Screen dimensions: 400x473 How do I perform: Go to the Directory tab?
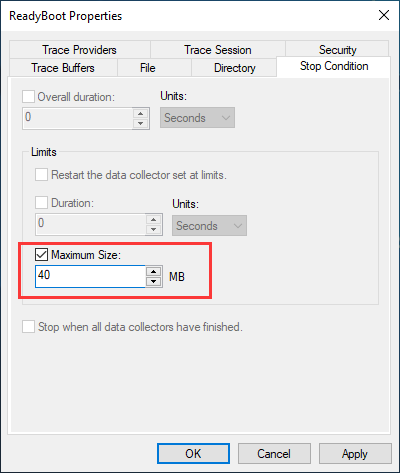pyautogui.click(x=234, y=68)
